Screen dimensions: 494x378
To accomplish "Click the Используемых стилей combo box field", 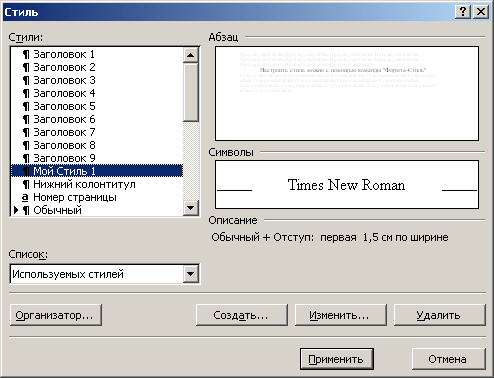I will pos(105,274).
